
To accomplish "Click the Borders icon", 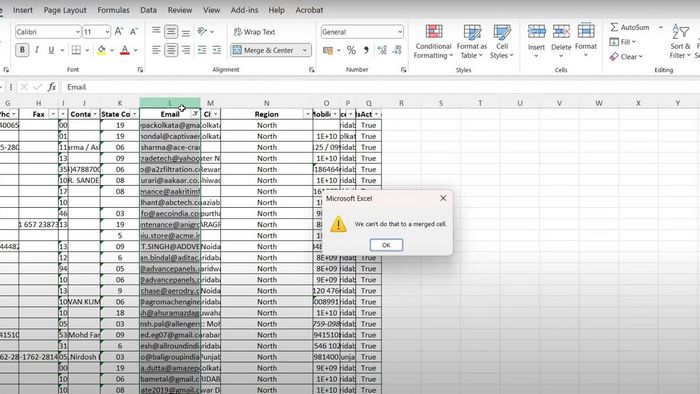I will point(76,50).
